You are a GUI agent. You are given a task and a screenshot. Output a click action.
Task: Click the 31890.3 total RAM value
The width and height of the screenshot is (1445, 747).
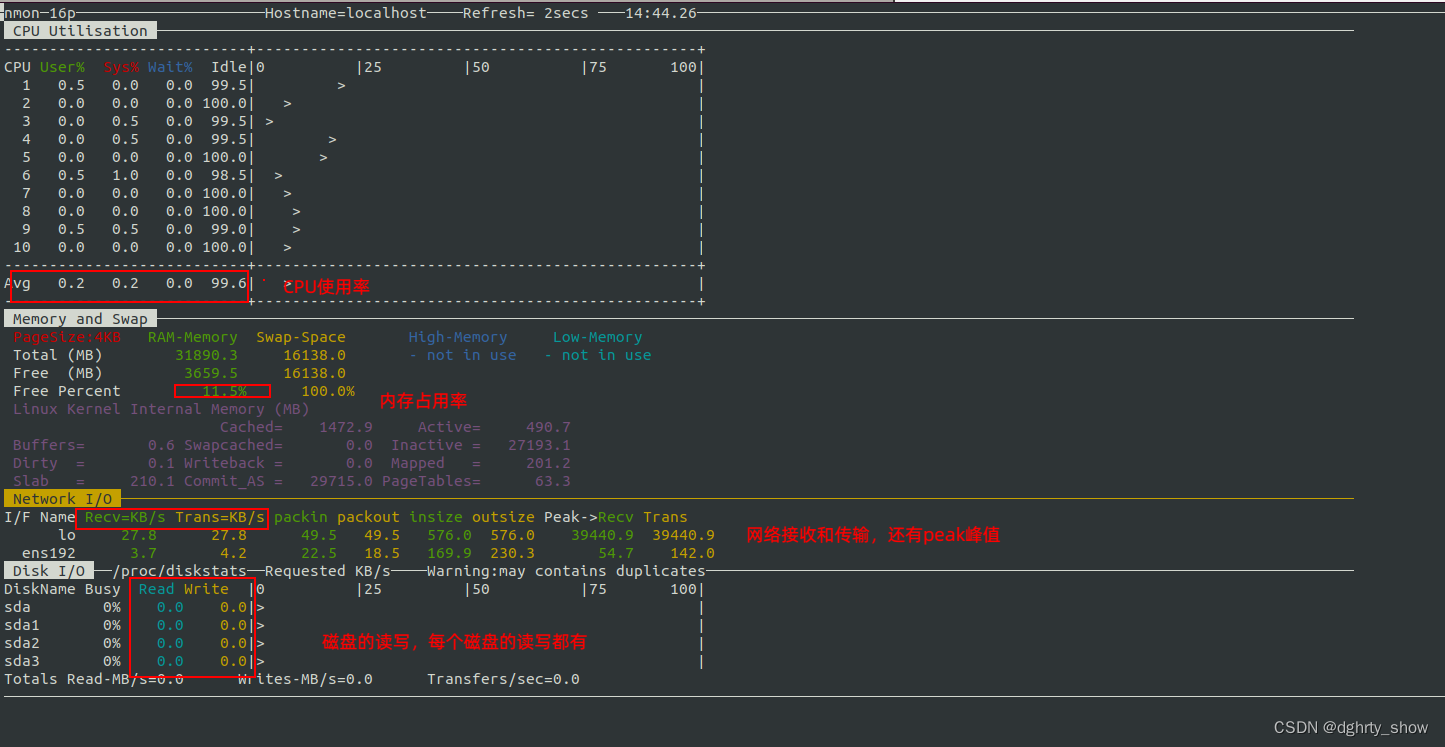pos(206,355)
